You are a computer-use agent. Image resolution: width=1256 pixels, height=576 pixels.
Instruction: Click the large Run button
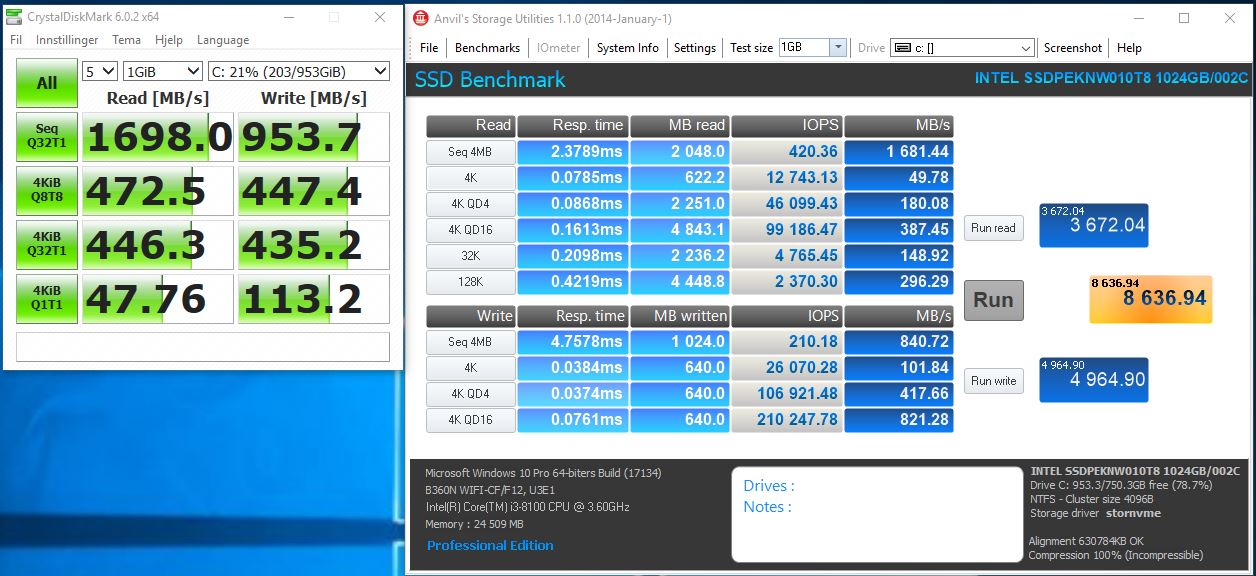click(993, 300)
